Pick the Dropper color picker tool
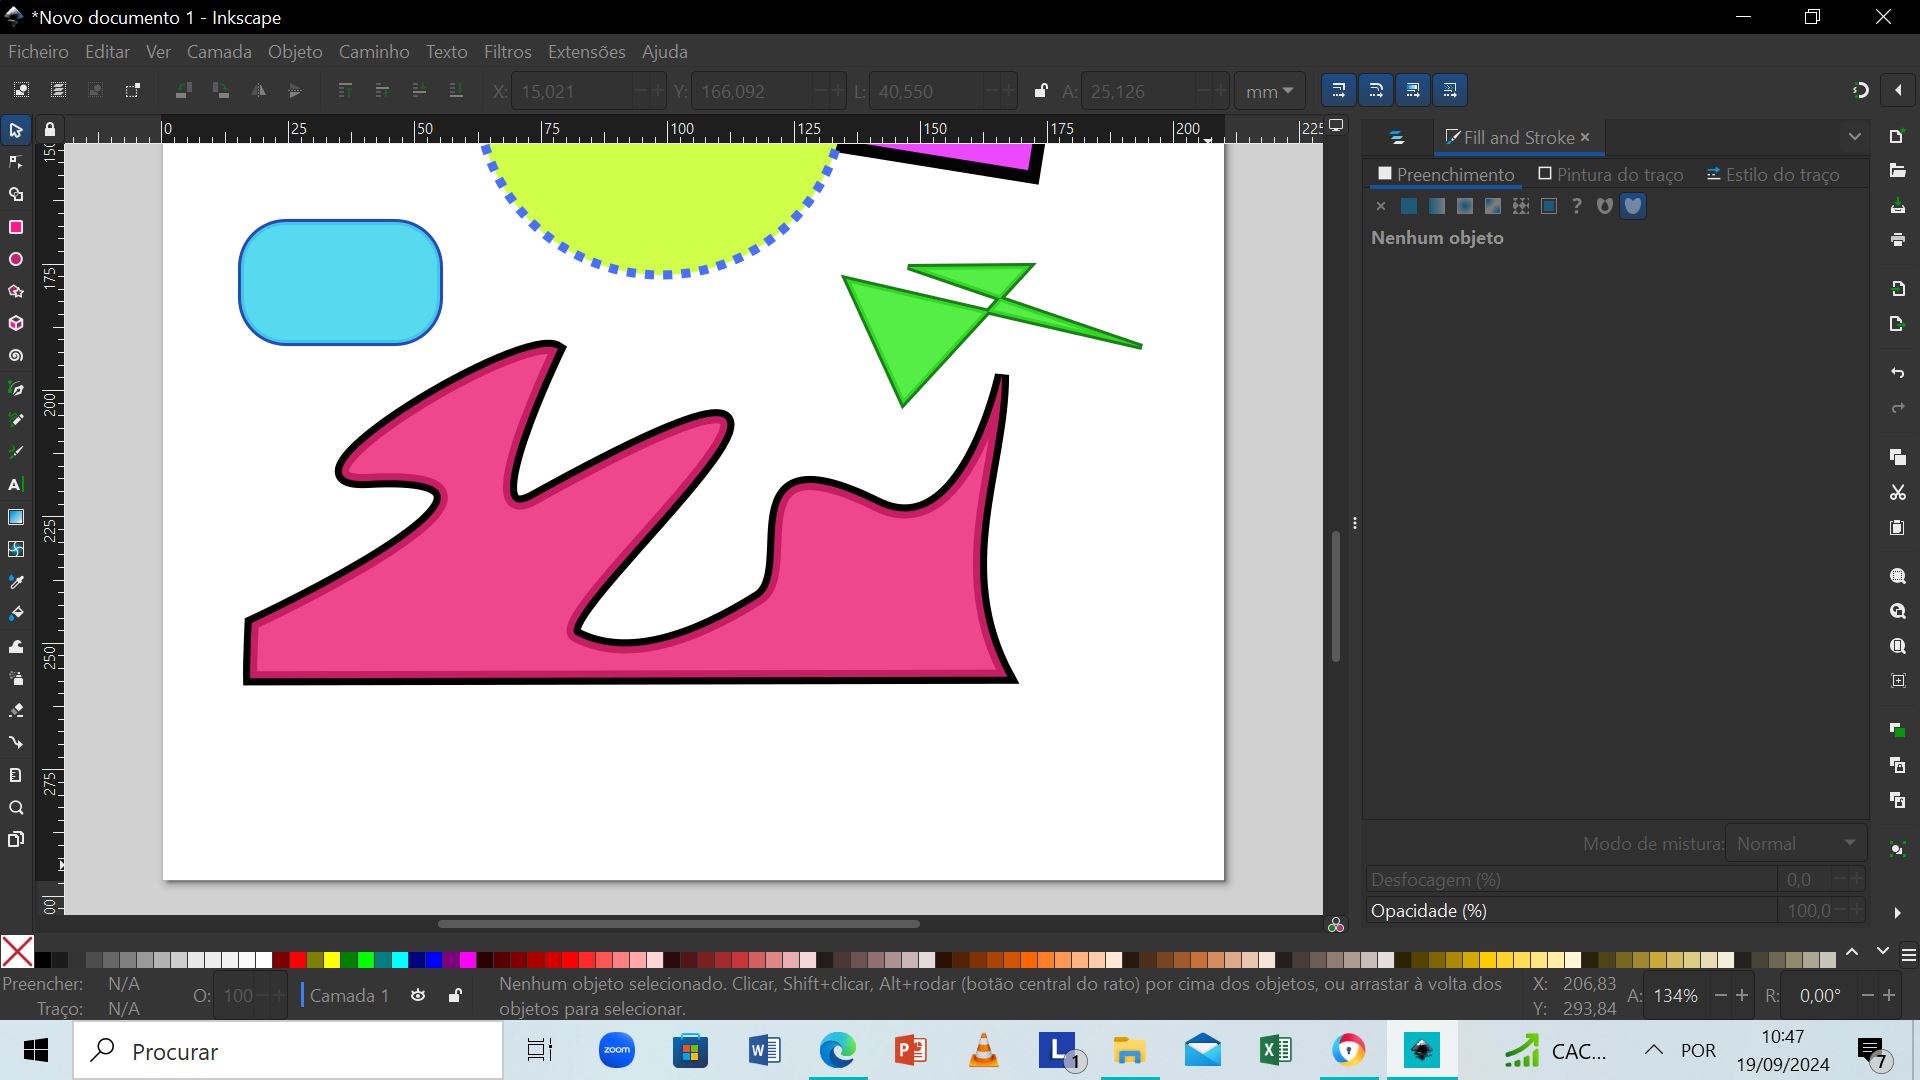The width and height of the screenshot is (1920, 1080). 16,581
